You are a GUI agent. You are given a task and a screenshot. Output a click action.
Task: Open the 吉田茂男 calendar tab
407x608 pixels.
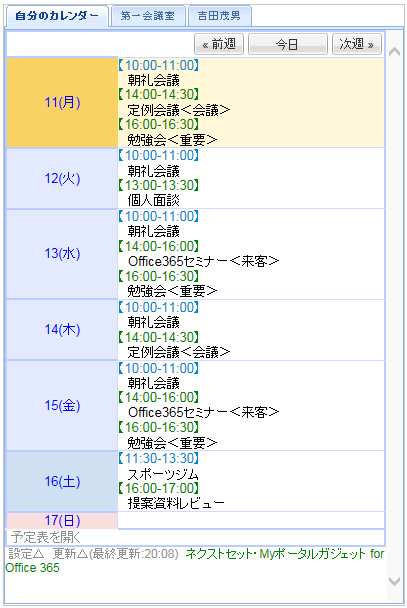tap(219, 16)
